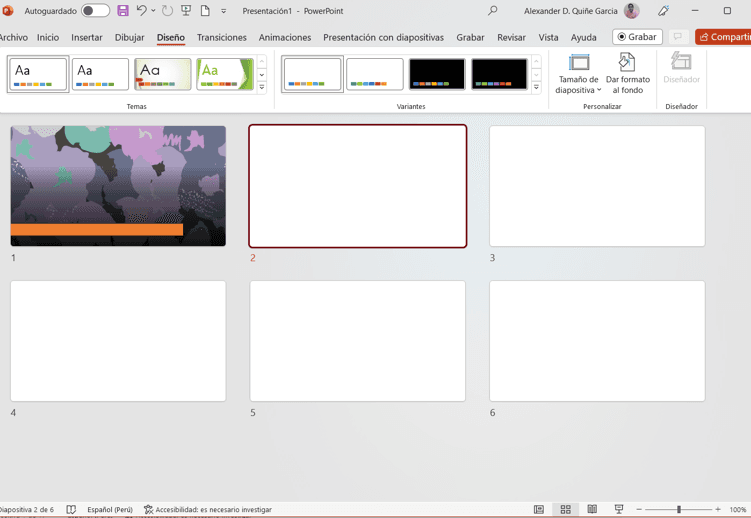Click Variantes gallery next-row arrow

pos(536,75)
